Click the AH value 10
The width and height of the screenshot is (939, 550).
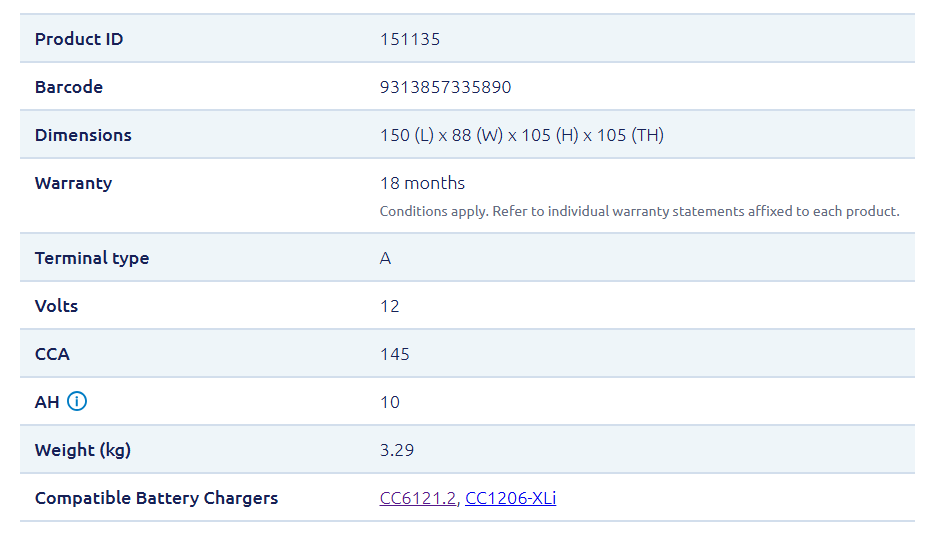pos(389,402)
